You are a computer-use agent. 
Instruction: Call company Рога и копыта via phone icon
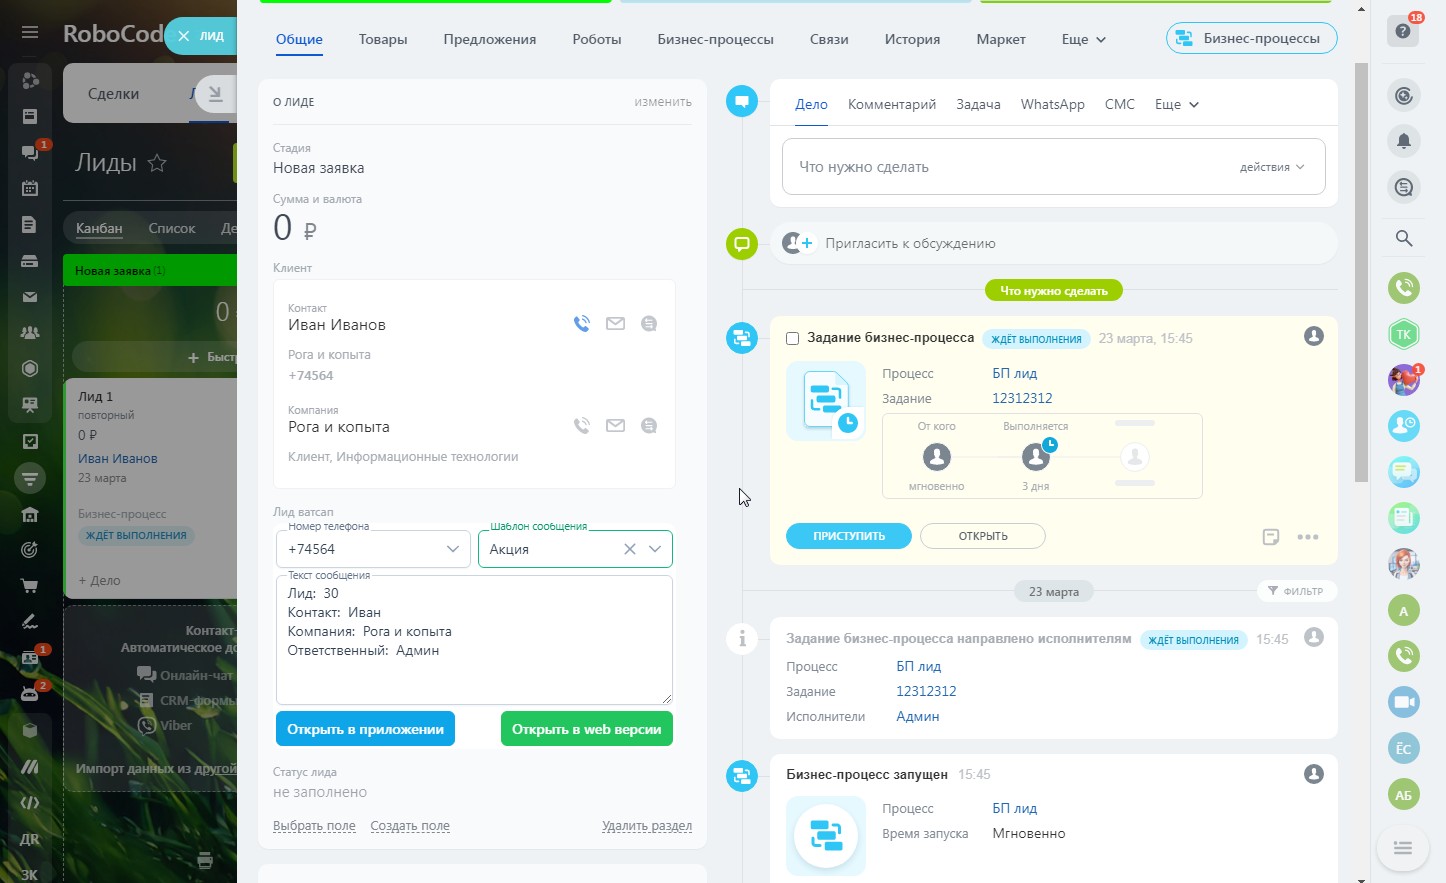[582, 425]
